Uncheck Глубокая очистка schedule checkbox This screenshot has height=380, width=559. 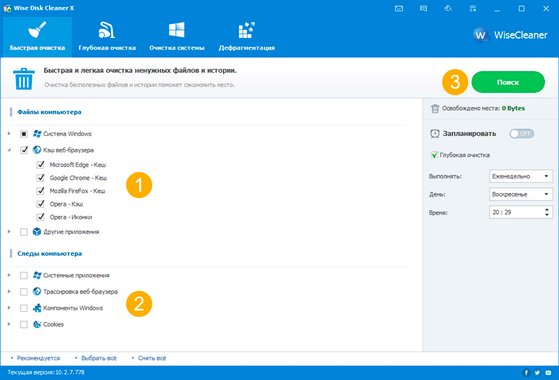(x=434, y=155)
